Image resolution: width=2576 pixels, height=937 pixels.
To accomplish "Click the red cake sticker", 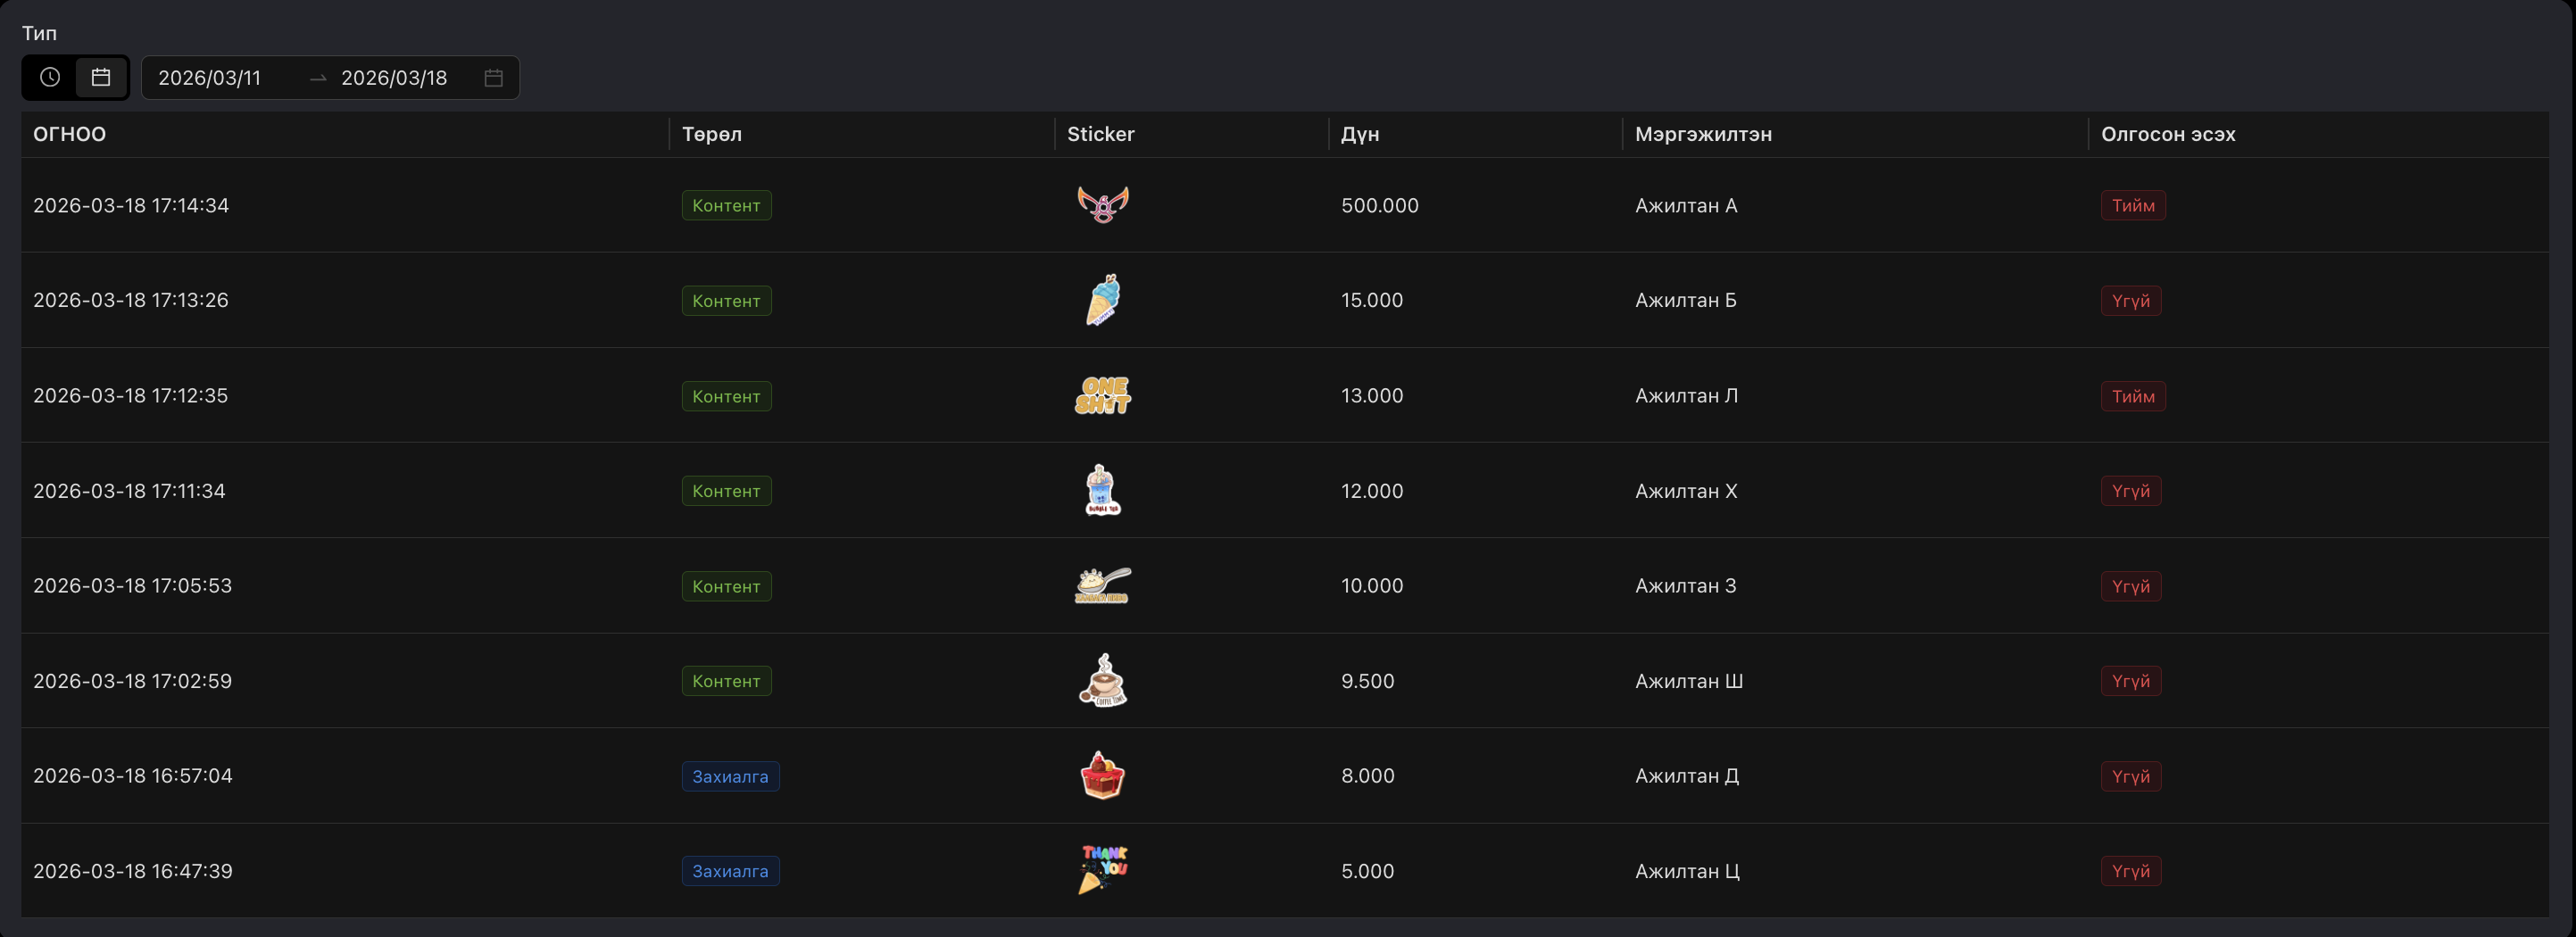I will 1102,776.
